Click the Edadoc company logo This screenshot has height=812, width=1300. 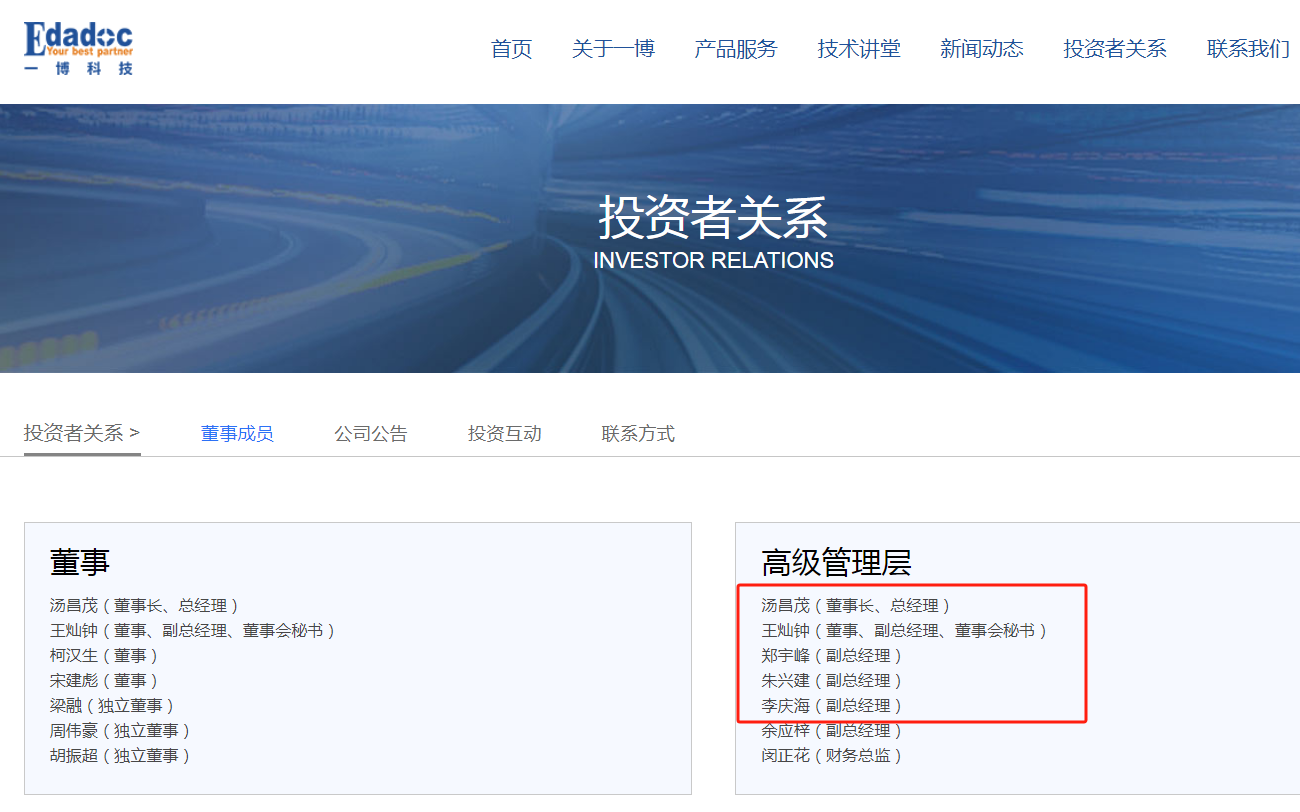[x=78, y=48]
